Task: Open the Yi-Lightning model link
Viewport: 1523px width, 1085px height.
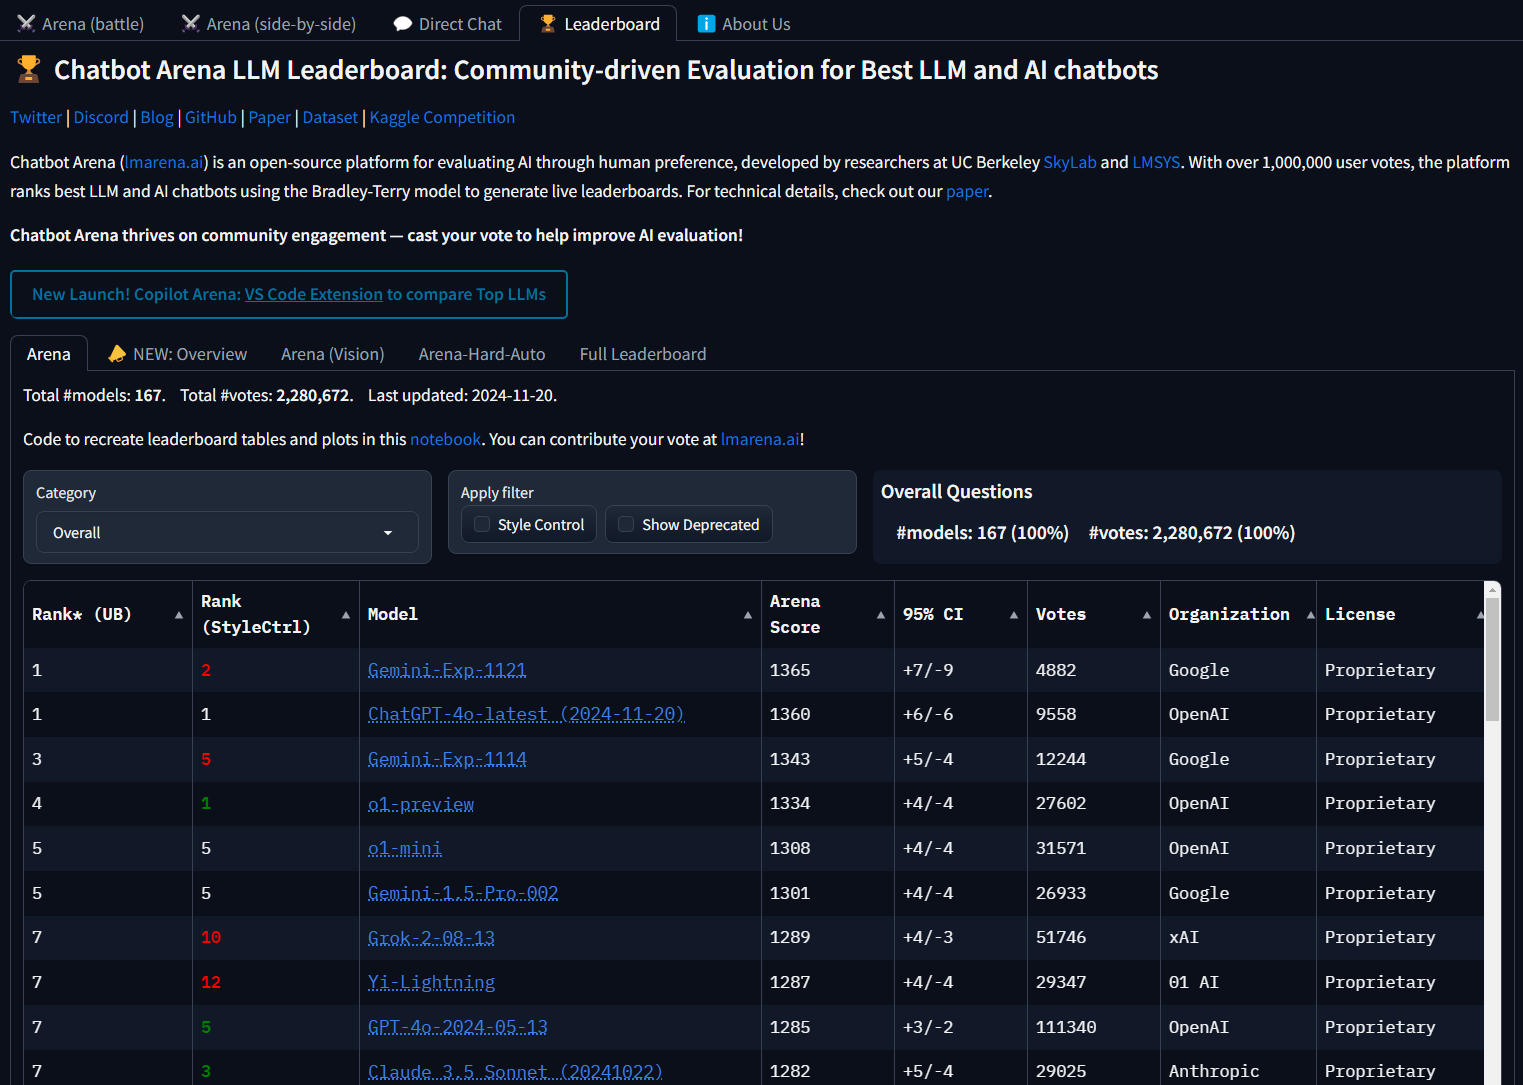Action: [x=431, y=982]
